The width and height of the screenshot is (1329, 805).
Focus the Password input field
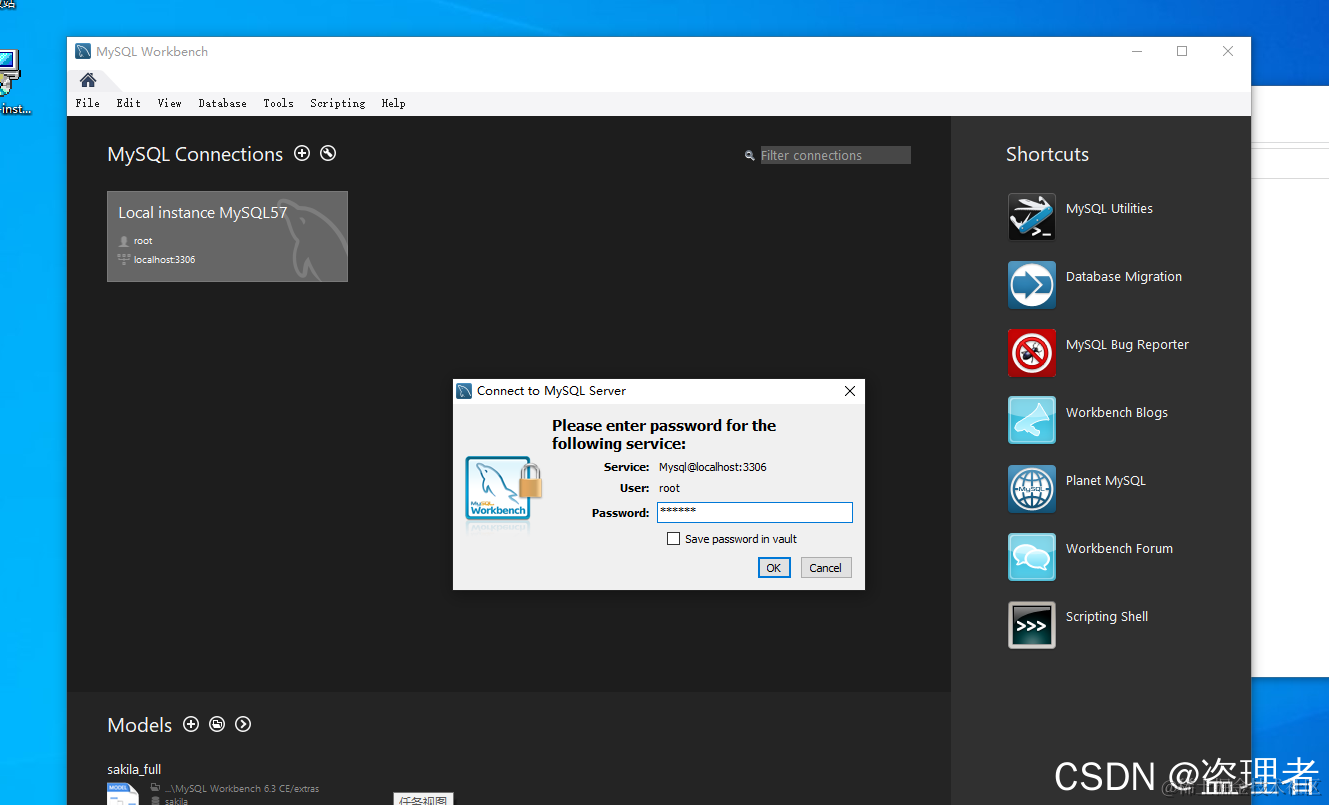point(755,513)
